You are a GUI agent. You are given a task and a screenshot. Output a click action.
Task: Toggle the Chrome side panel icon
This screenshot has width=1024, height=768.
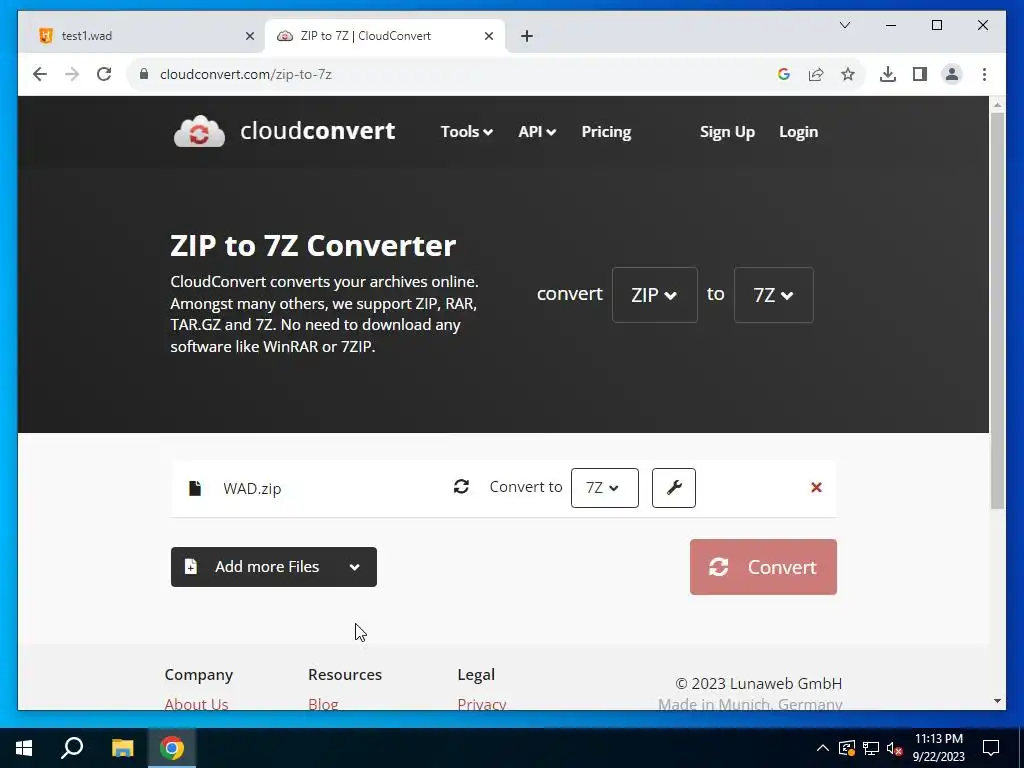pos(920,74)
